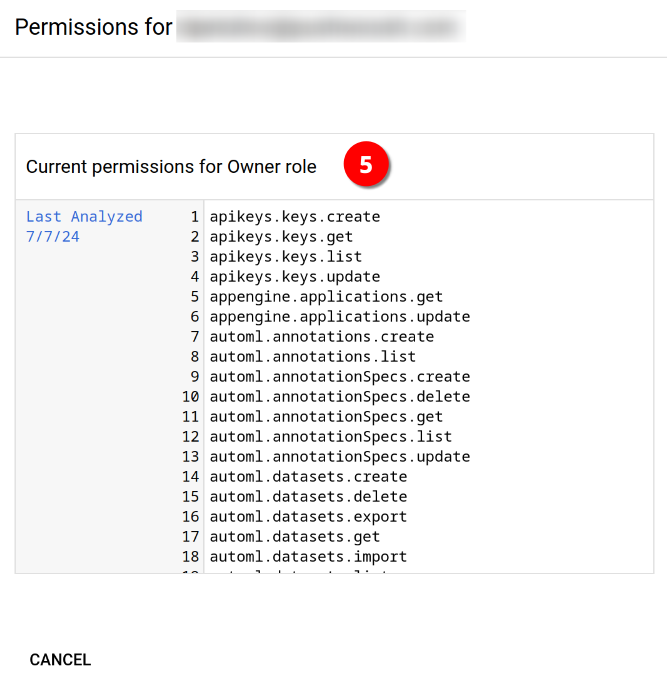667x697 pixels.
Task: Select automl.annotationSpecs.create entry
Action: coord(340,377)
